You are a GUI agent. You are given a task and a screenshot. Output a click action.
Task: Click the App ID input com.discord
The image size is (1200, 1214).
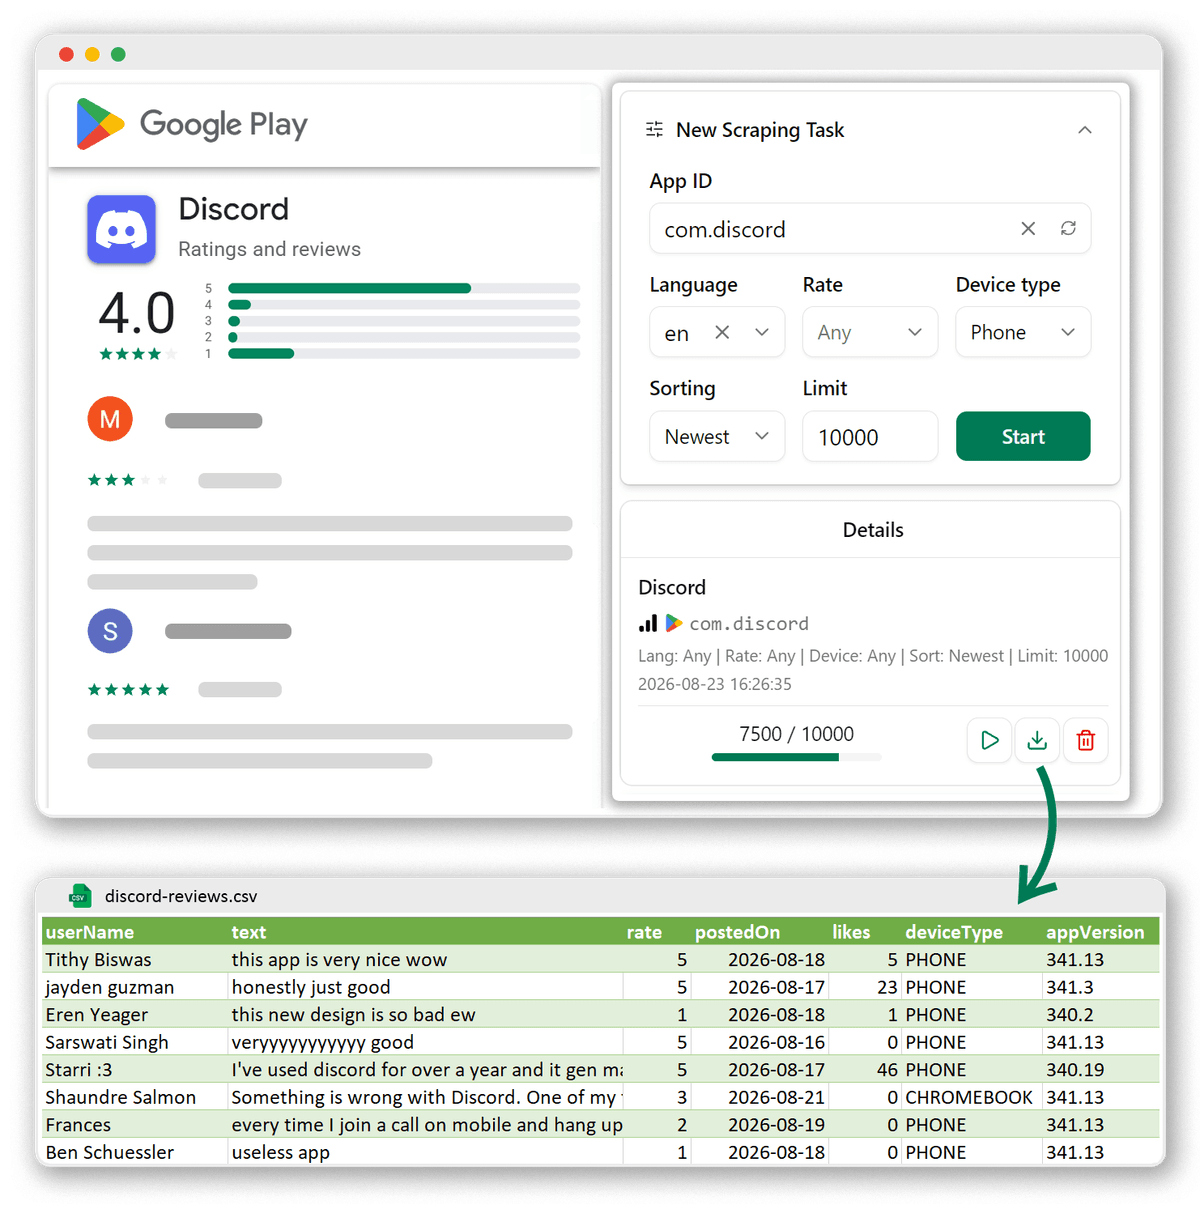click(870, 229)
